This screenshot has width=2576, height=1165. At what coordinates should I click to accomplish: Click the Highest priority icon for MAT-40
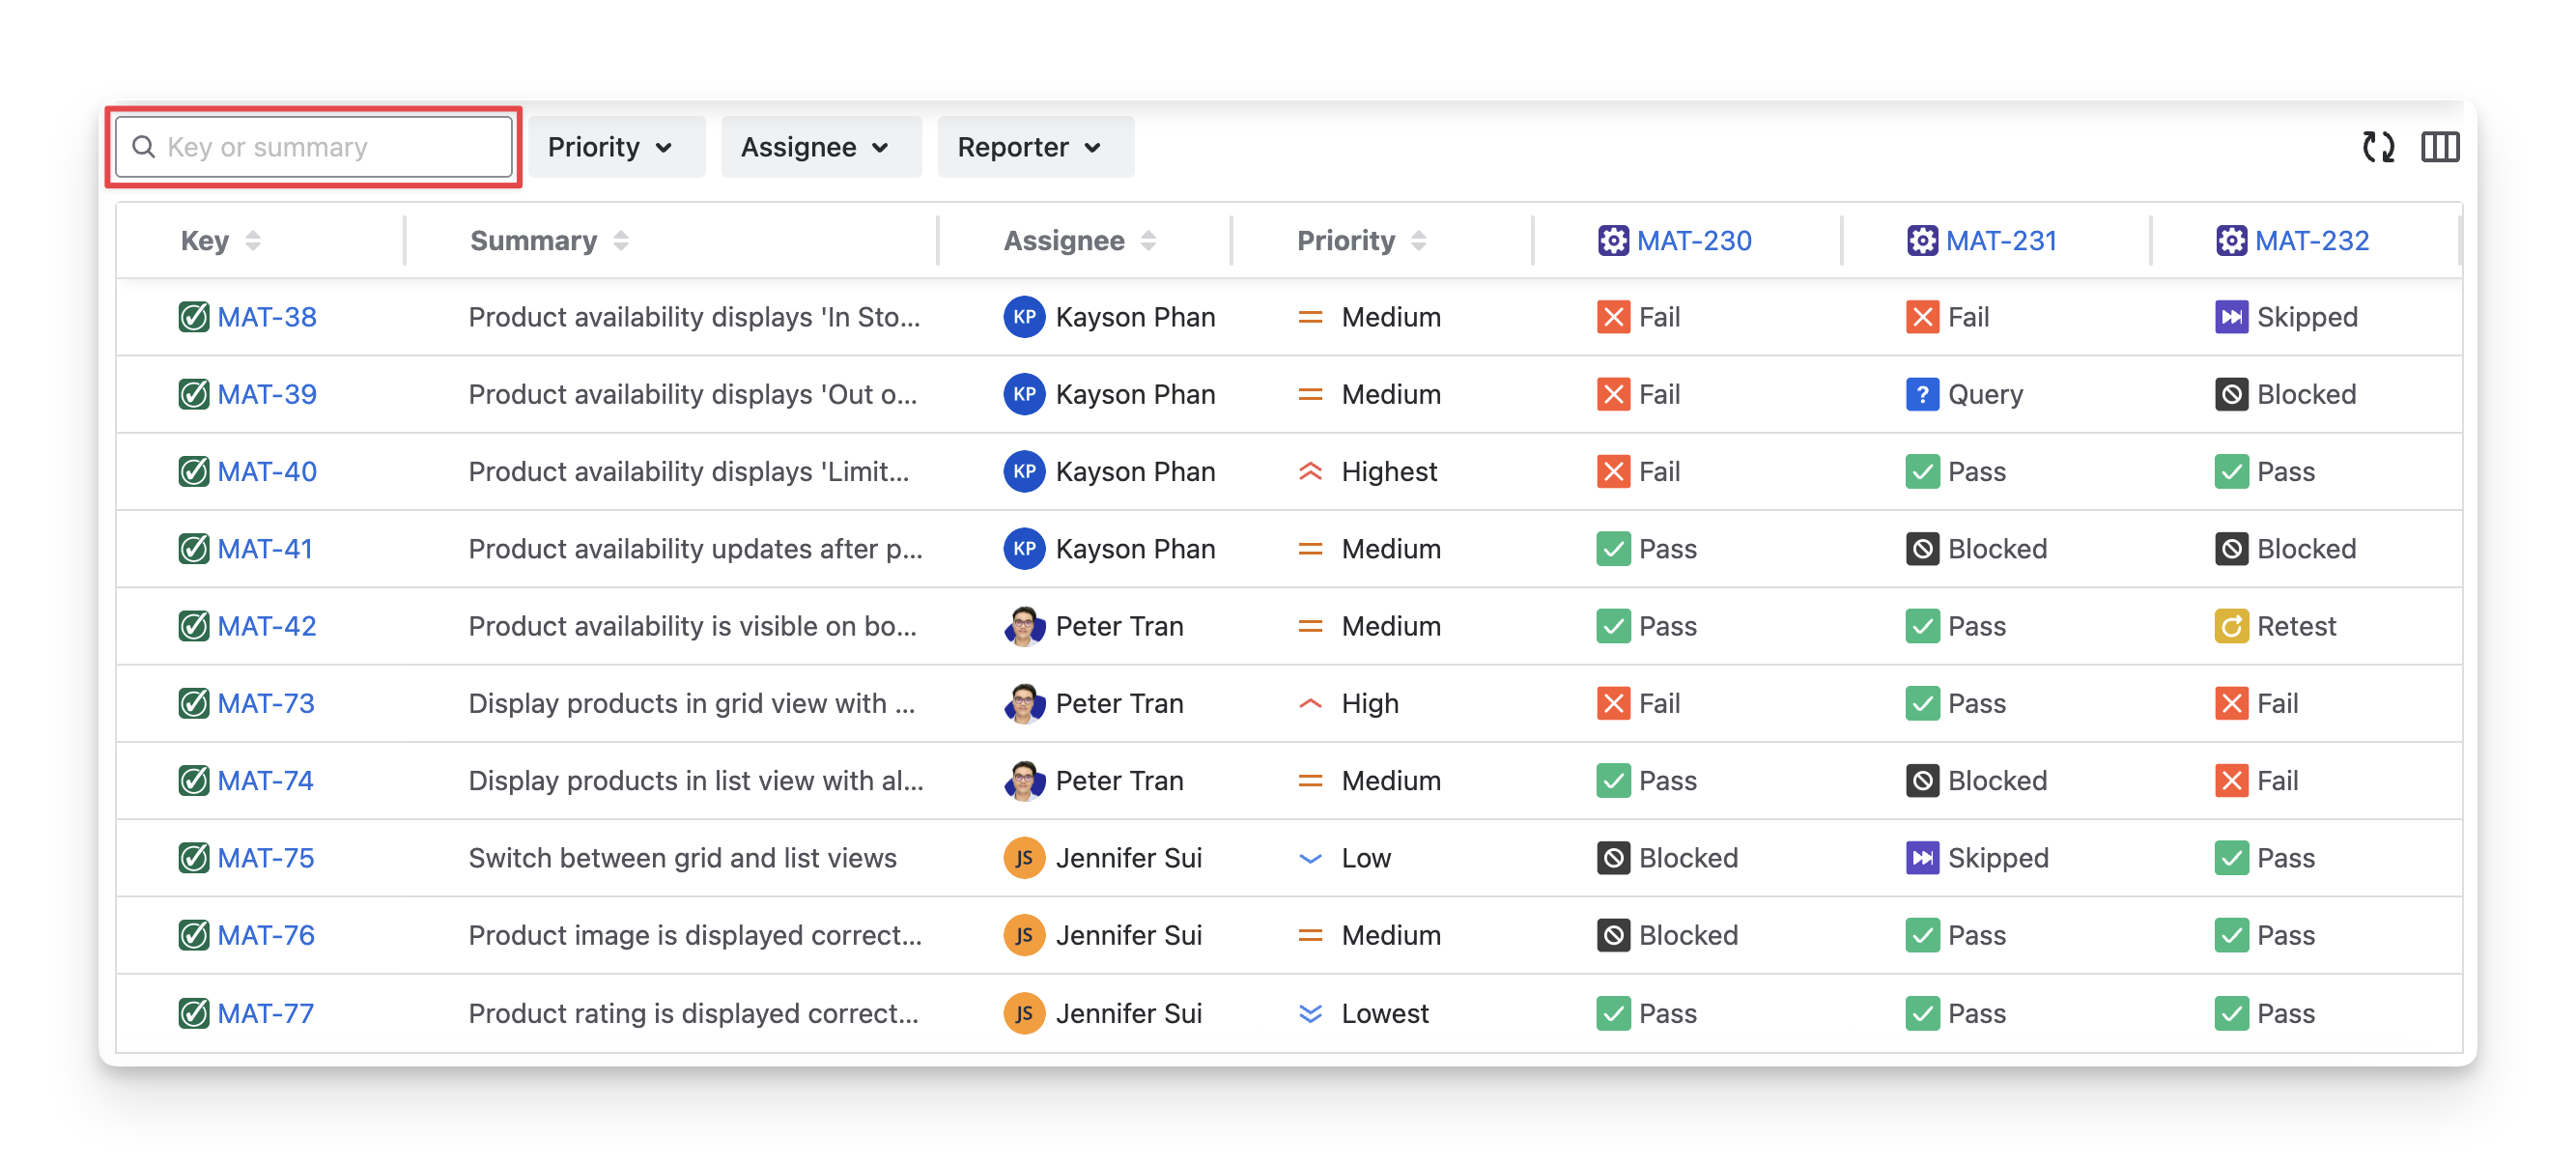click(1309, 471)
